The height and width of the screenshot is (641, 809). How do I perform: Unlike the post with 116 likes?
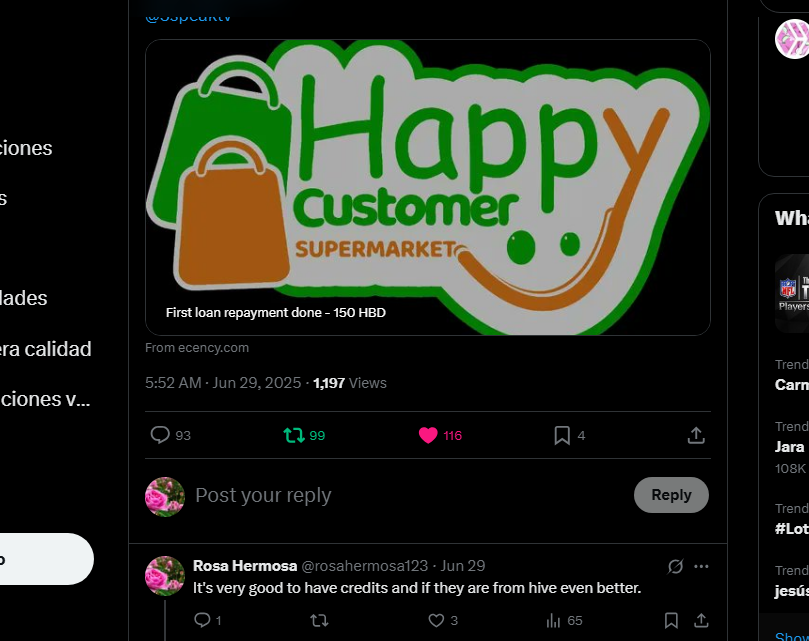click(x=428, y=435)
